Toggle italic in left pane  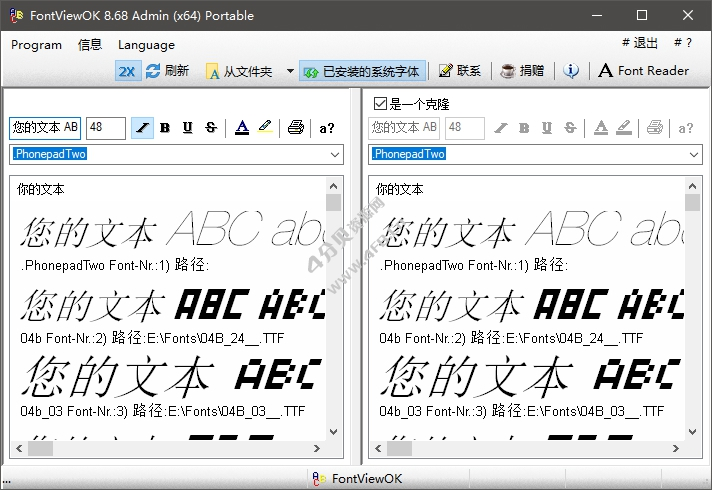(142, 128)
